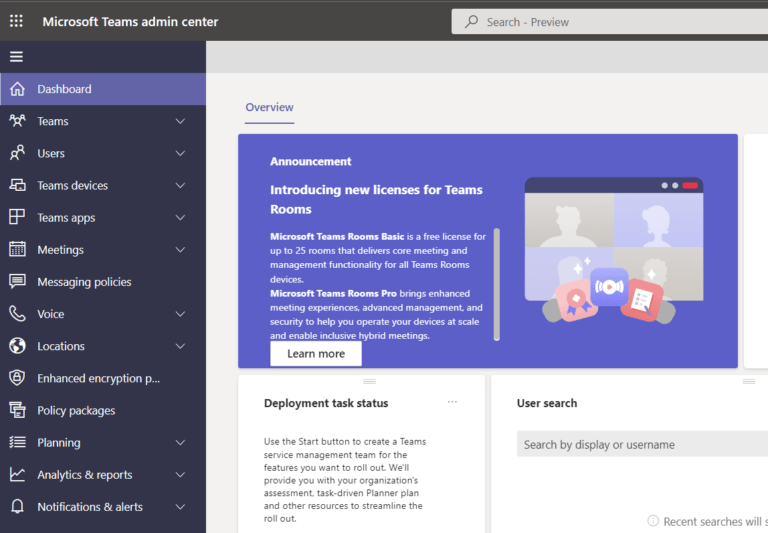The image size is (768, 533).
Task: Open the app launcher waffle icon
Action: tap(16, 21)
